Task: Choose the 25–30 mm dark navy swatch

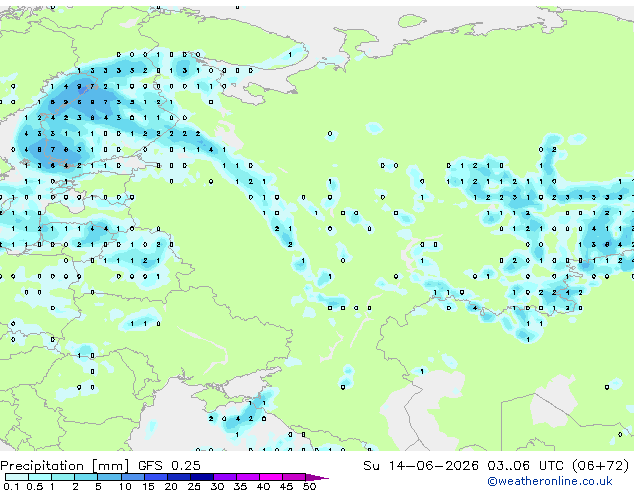Action: pyautogui.click(x=201, y=477)
